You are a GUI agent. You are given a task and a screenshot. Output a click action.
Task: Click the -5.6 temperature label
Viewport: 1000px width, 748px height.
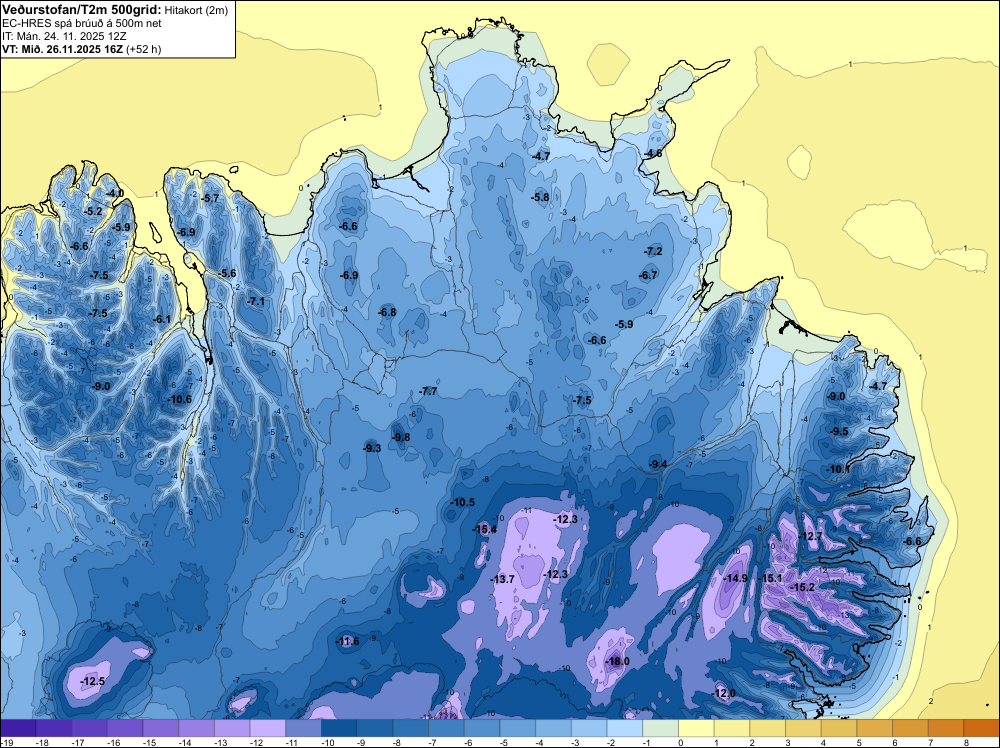pos(227,274)
